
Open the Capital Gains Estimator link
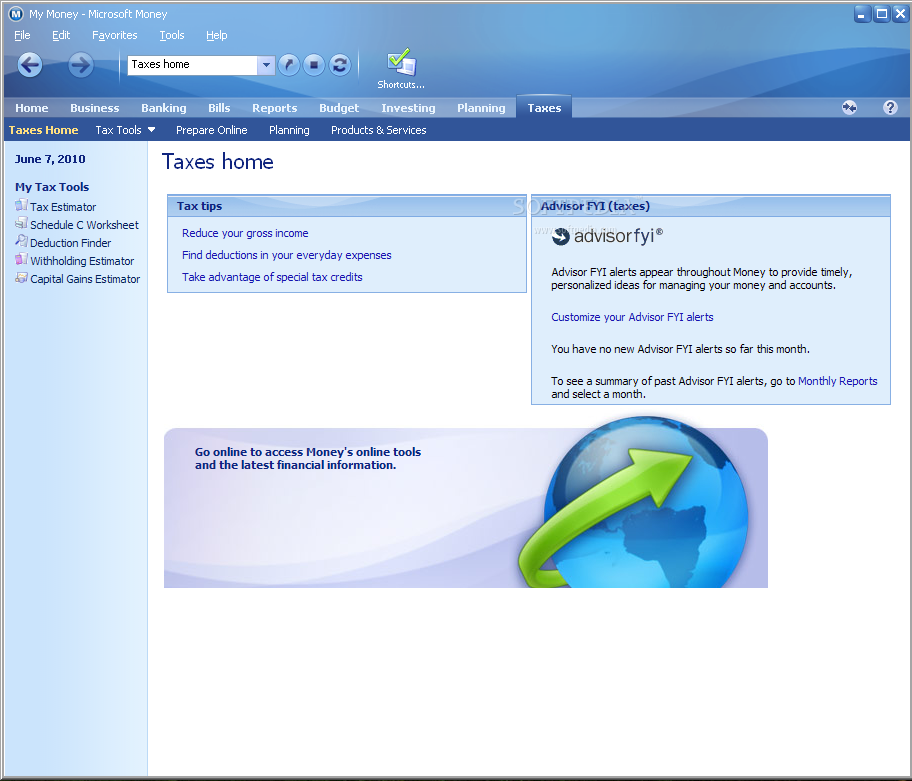coord(85,279)
